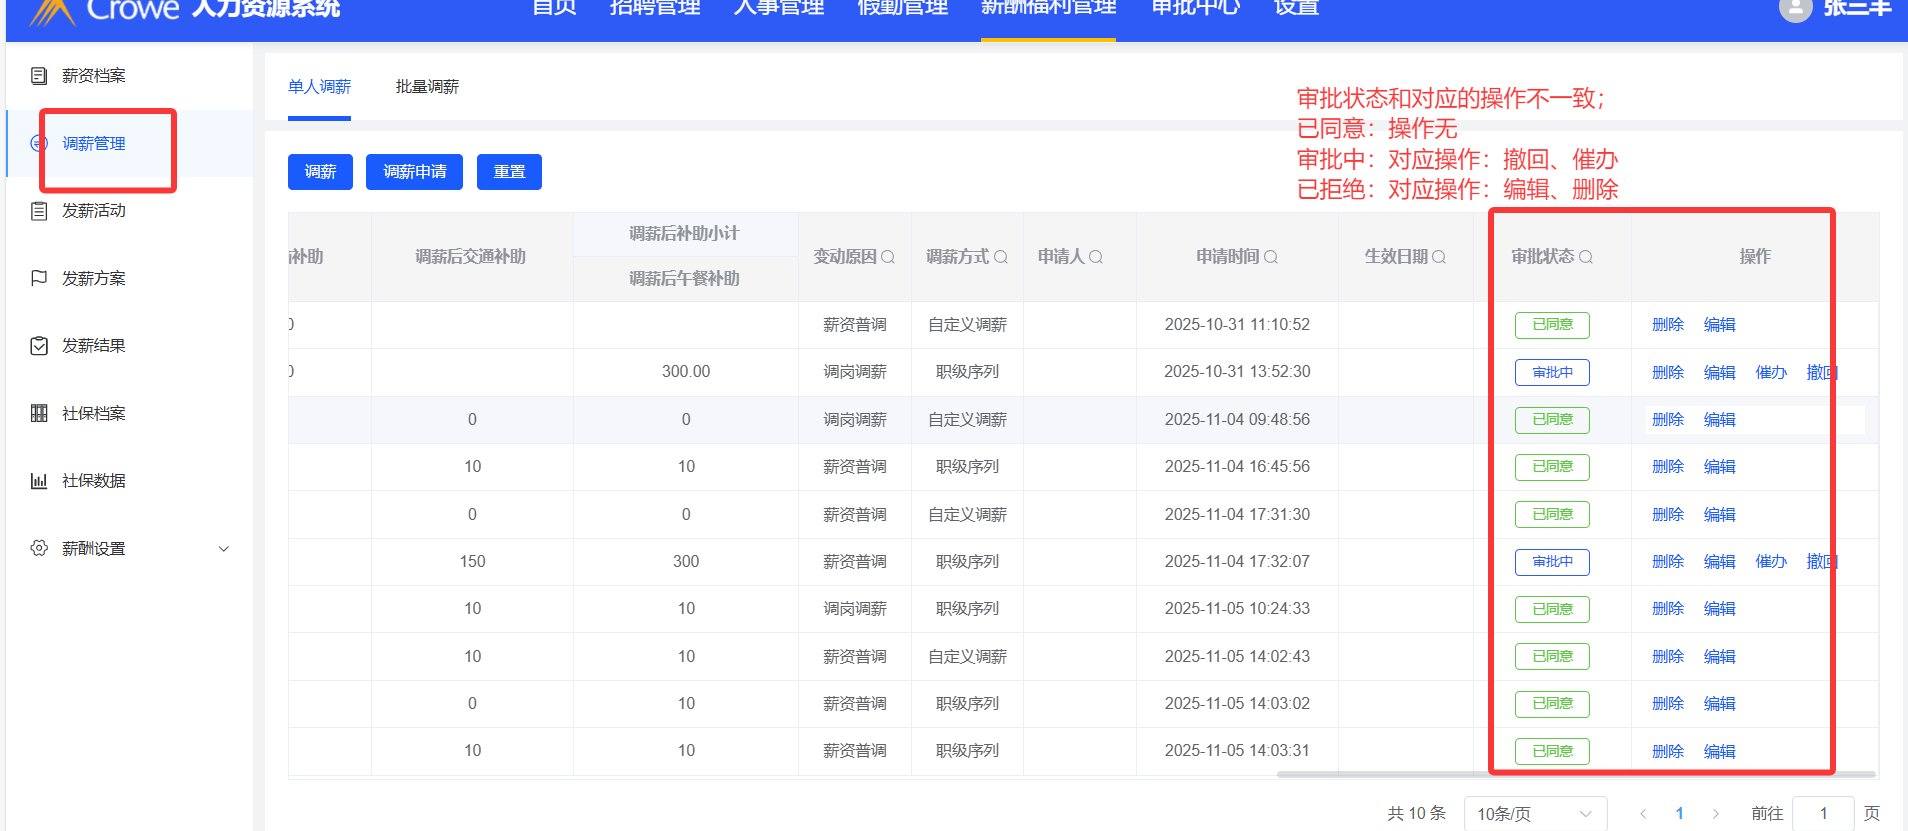This screenshot has height=831, width=1908.
Task: Open 假勤管理 in the top navigation
Action: point(902,9)
